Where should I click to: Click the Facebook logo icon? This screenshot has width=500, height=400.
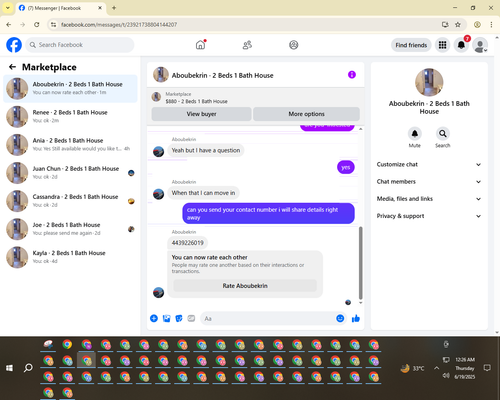pyautogui.click(x=14, y=45)
